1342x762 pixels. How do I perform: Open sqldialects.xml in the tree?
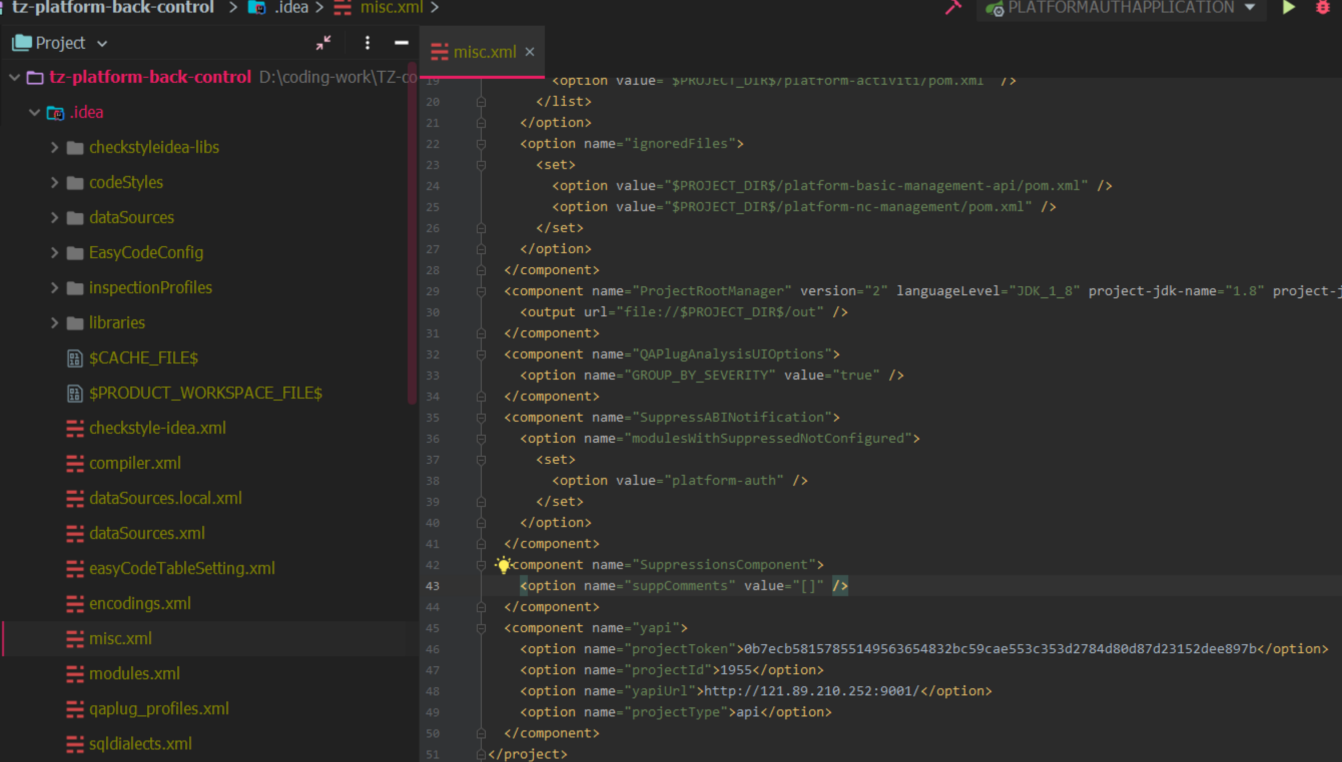tap(140, 743)
